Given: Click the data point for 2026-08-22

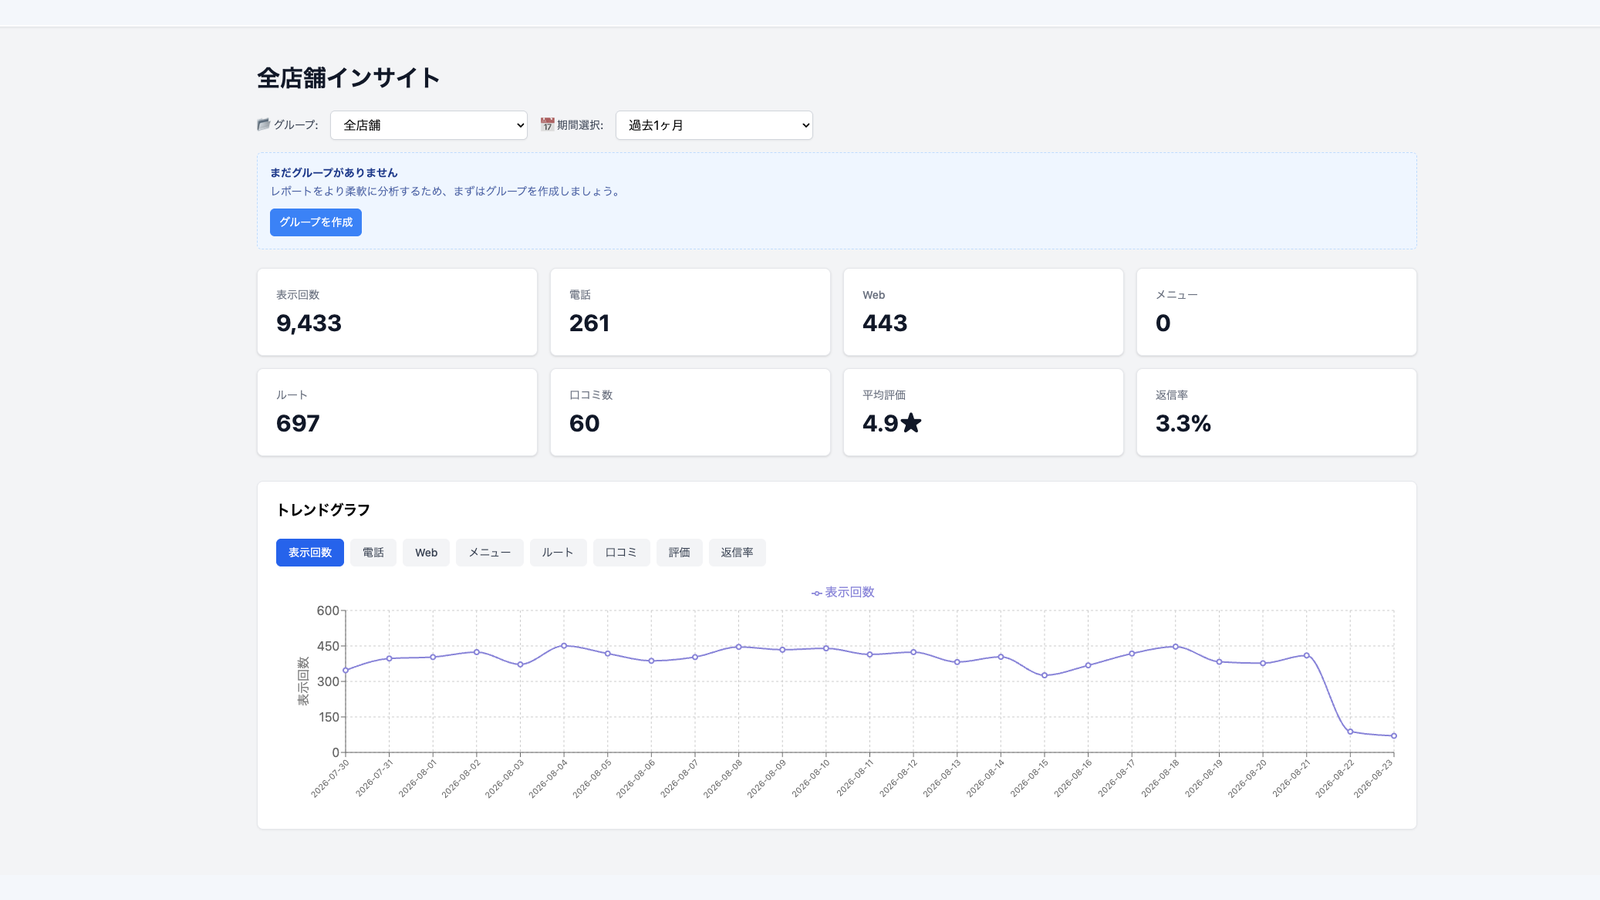Looking at the screenshot, I should pos(1350,732).
